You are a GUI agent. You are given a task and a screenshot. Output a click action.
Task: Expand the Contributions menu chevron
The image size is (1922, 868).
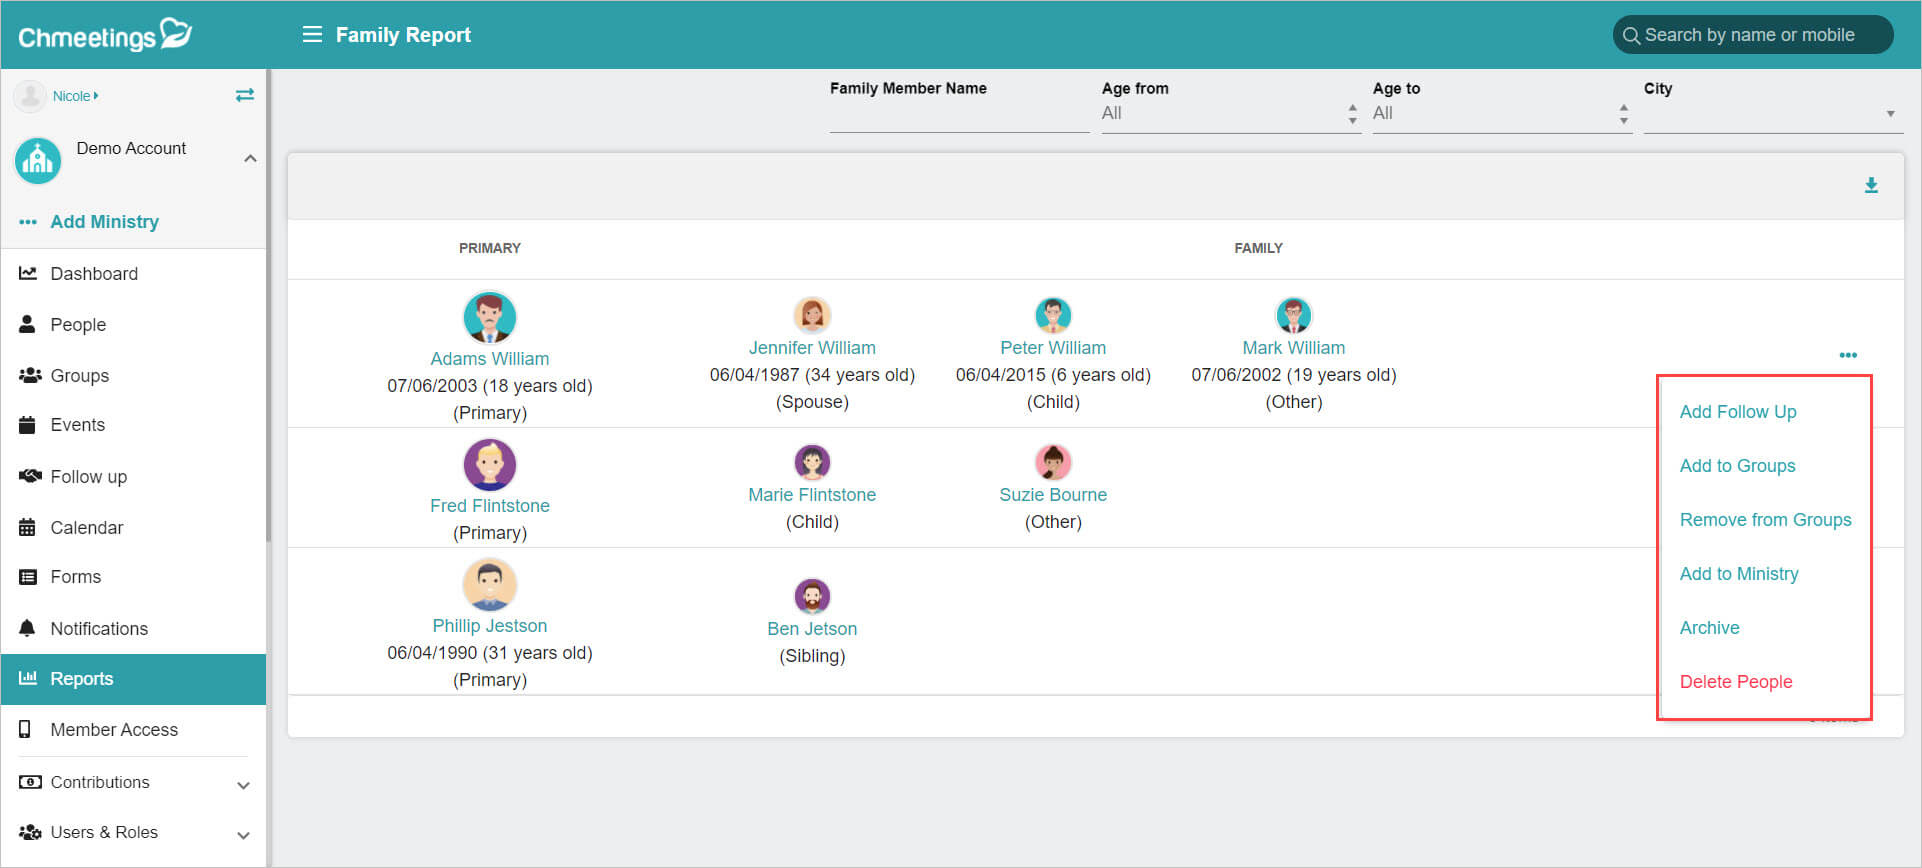[x=243, y=785]
